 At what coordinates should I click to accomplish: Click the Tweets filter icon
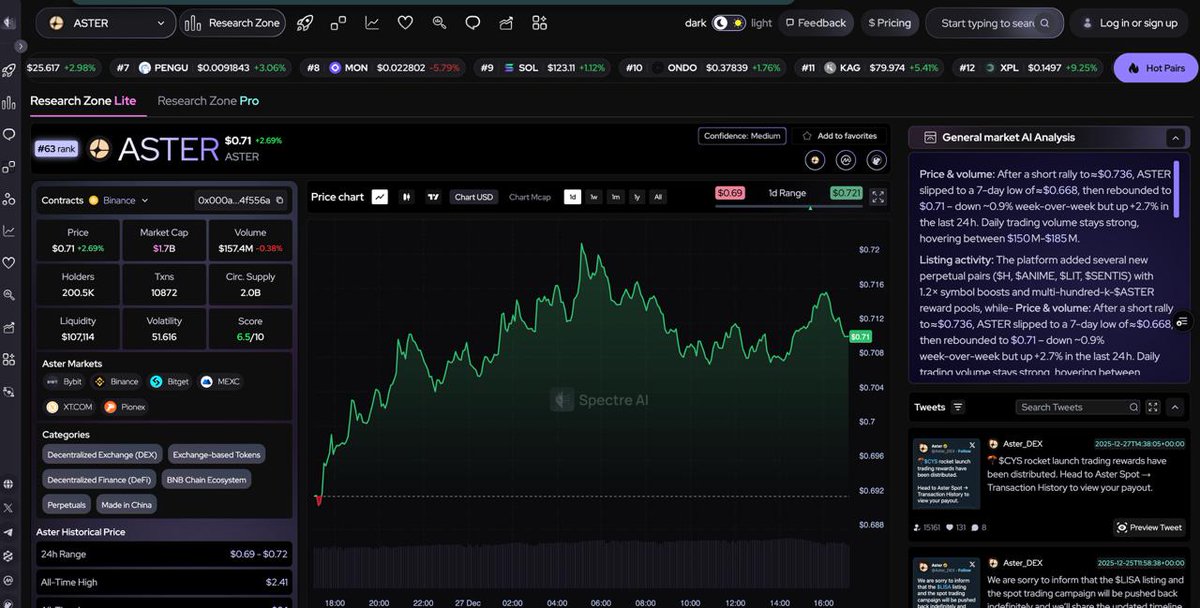(x=958, y=407)
